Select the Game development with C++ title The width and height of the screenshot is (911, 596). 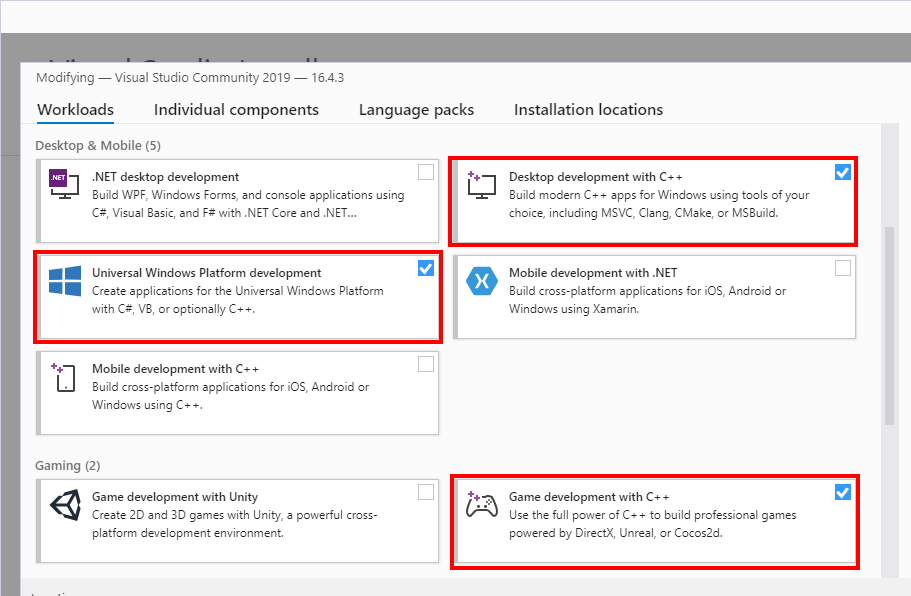pos(589,497)
